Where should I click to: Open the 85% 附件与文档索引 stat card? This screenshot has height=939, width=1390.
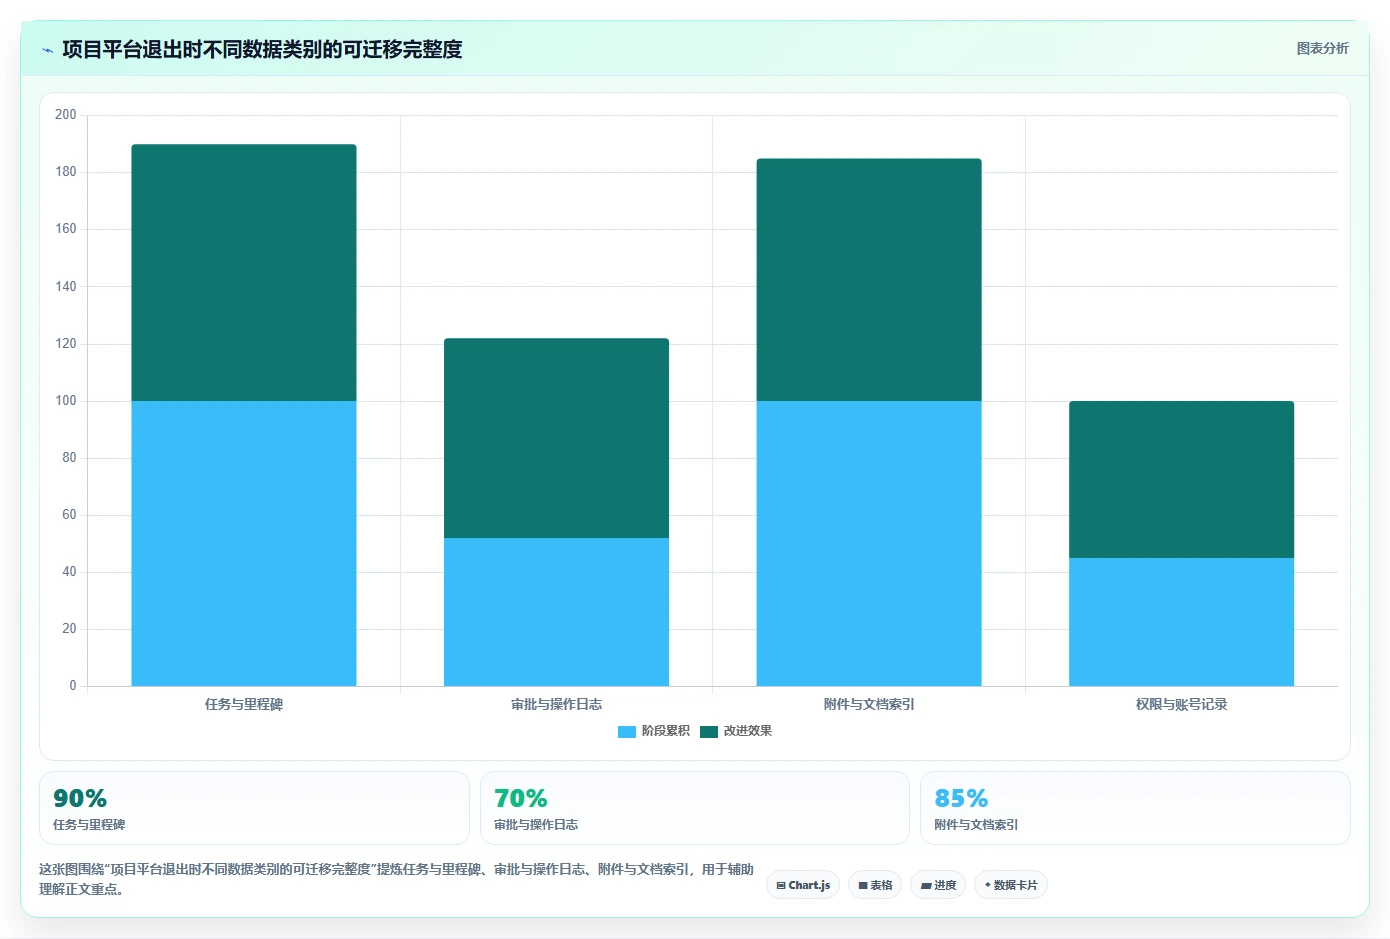tap(1135, 808)
